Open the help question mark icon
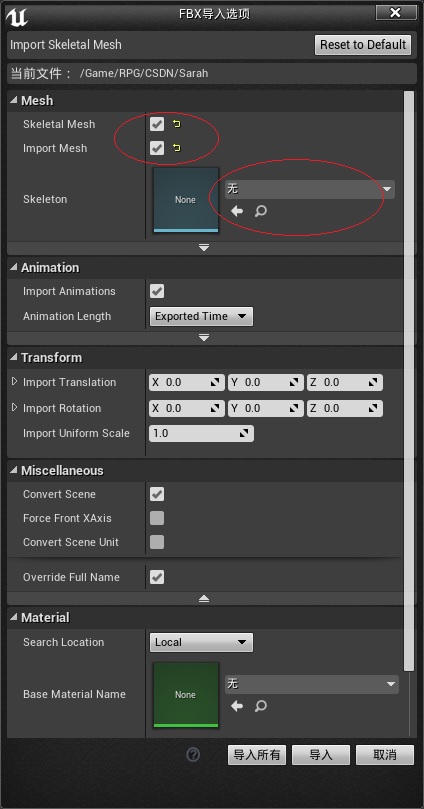Screen dimensions: 424x809 point(193,754)
